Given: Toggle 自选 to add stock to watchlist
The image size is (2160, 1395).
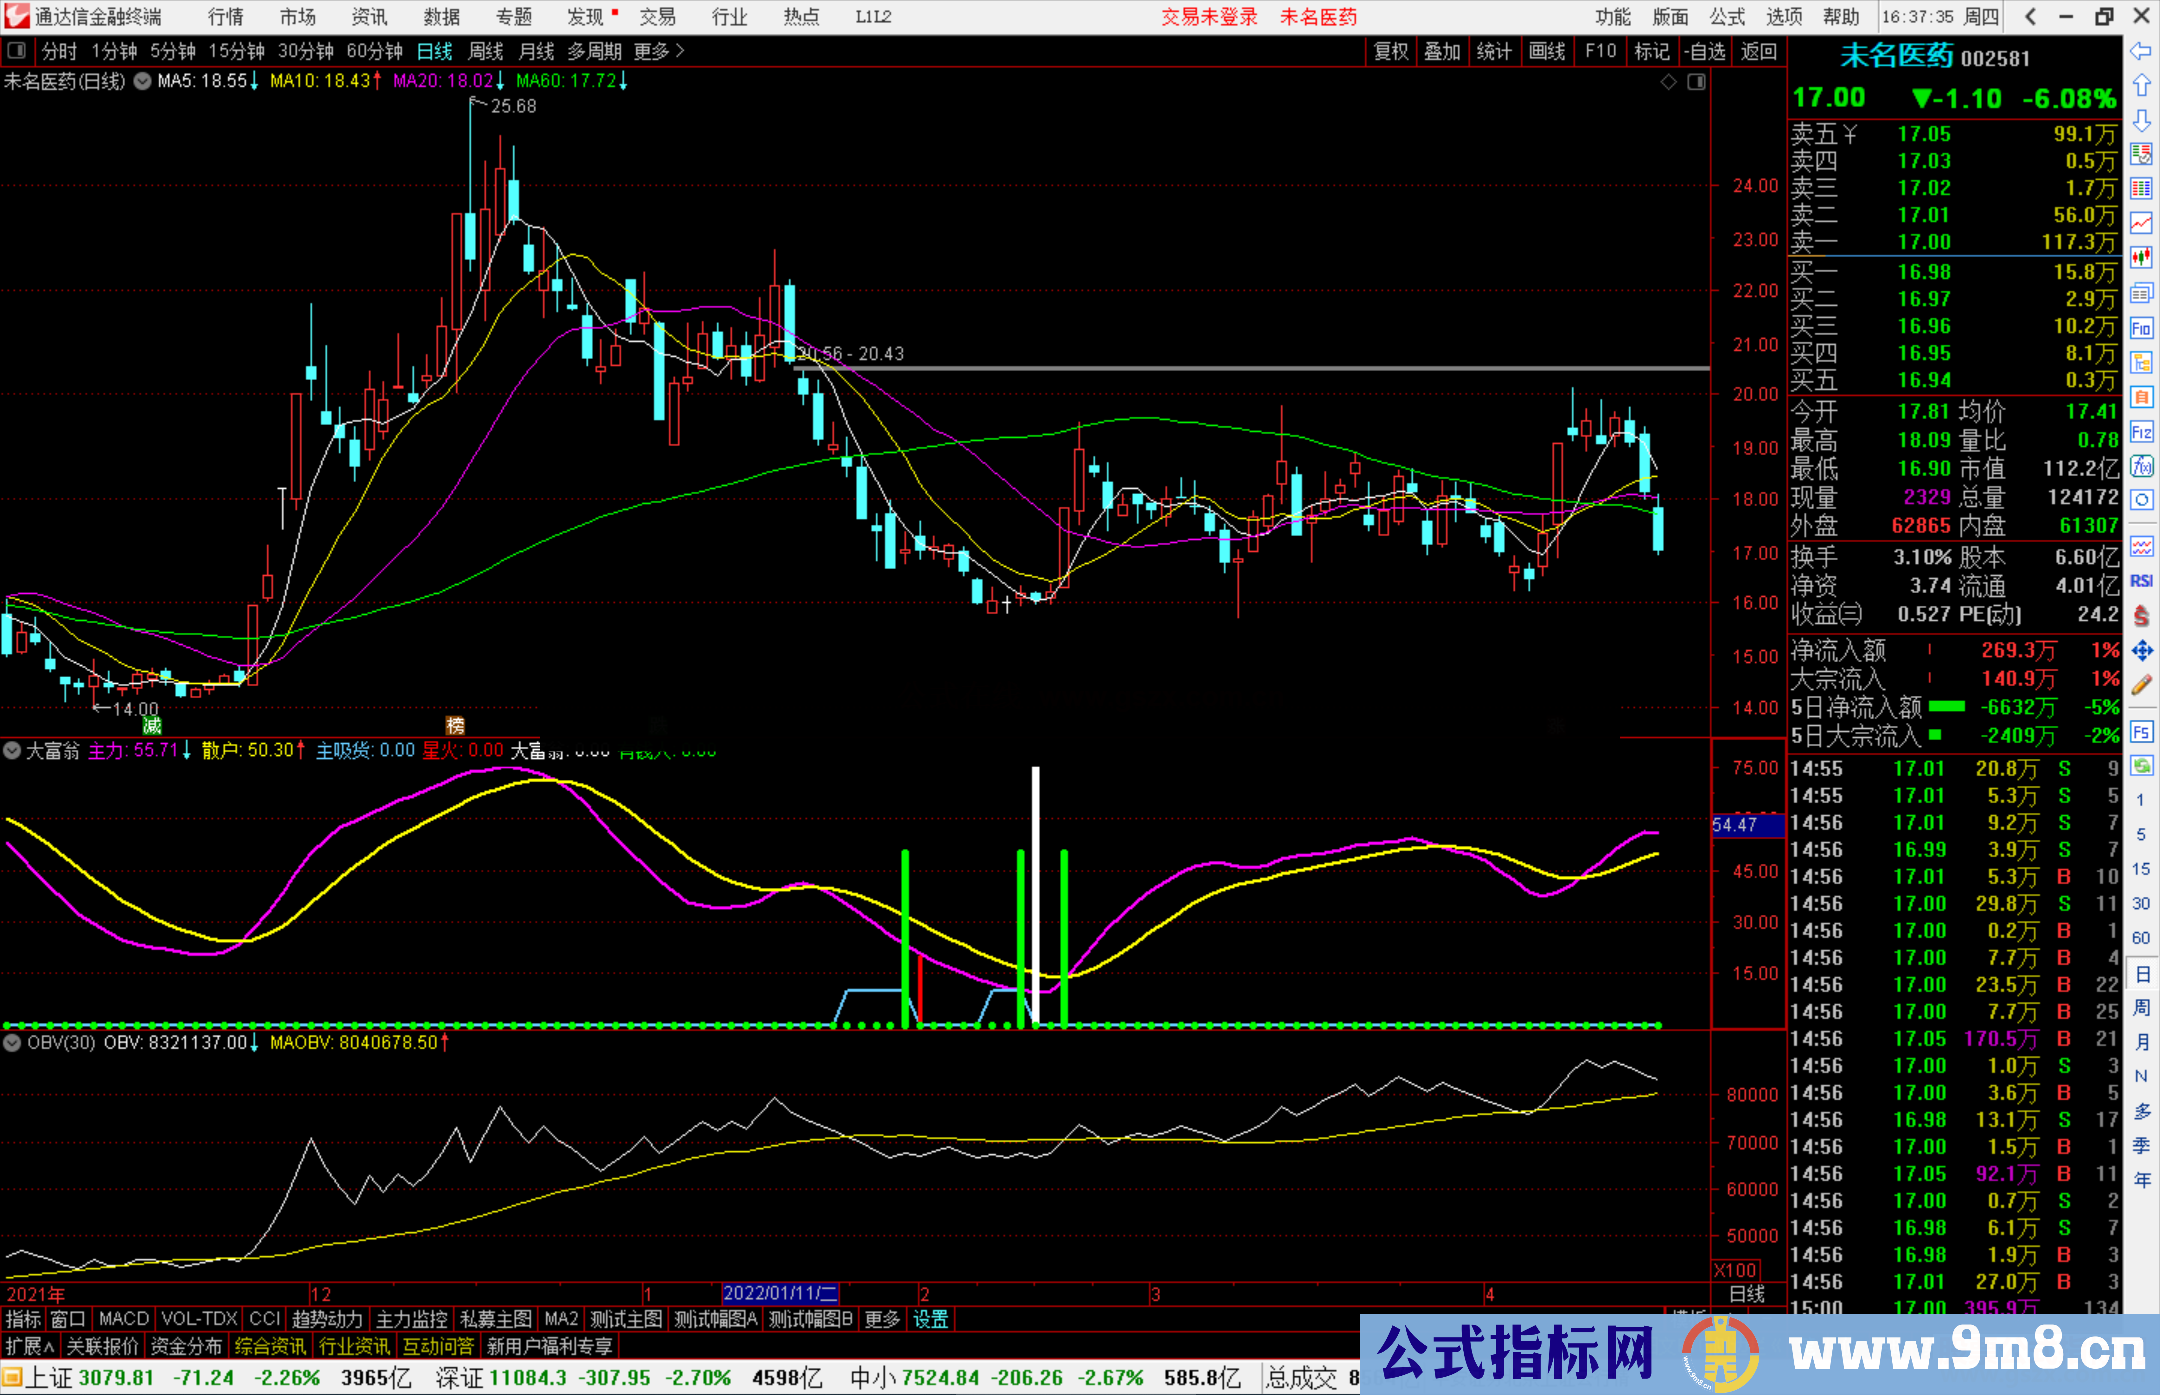Looking at the screenshot, I should (1706, 52).
